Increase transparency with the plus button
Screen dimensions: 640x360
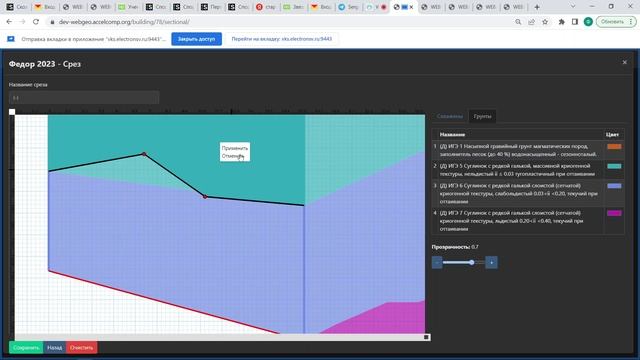[491, 262]
